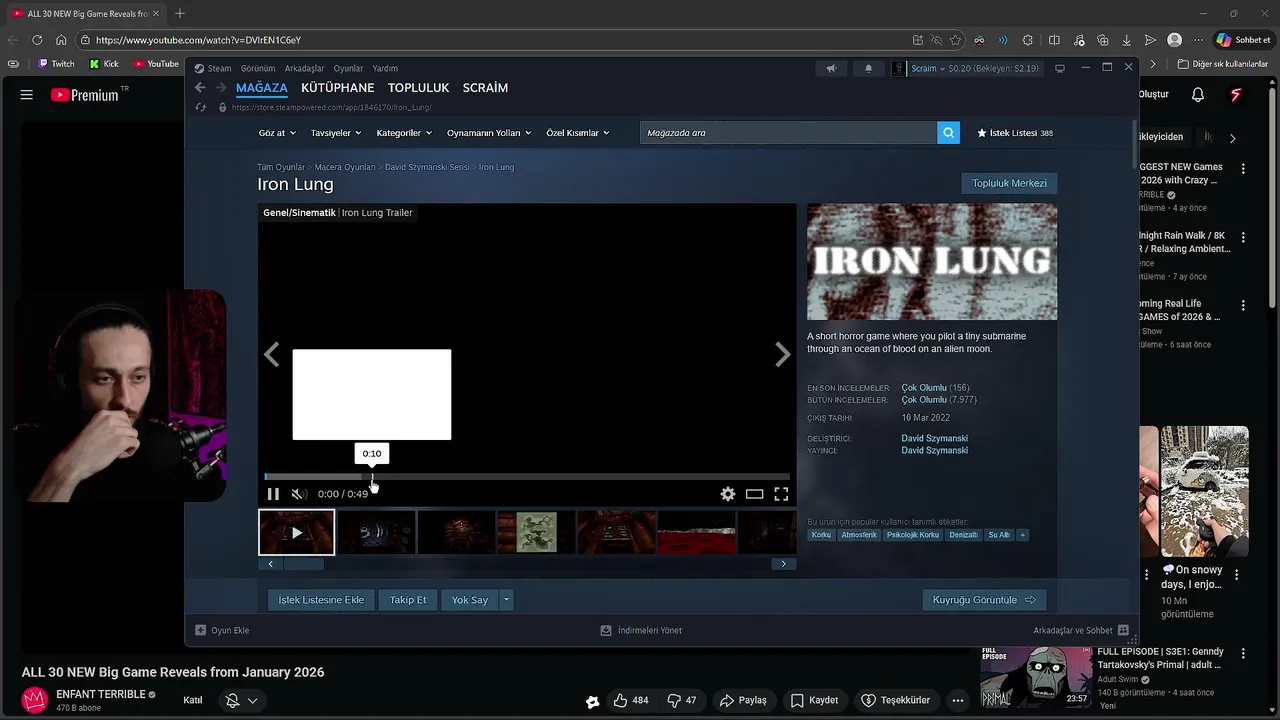Open the YouTube hamburger menu
The image size is (1280, 720).
click(x=27, y=95)
